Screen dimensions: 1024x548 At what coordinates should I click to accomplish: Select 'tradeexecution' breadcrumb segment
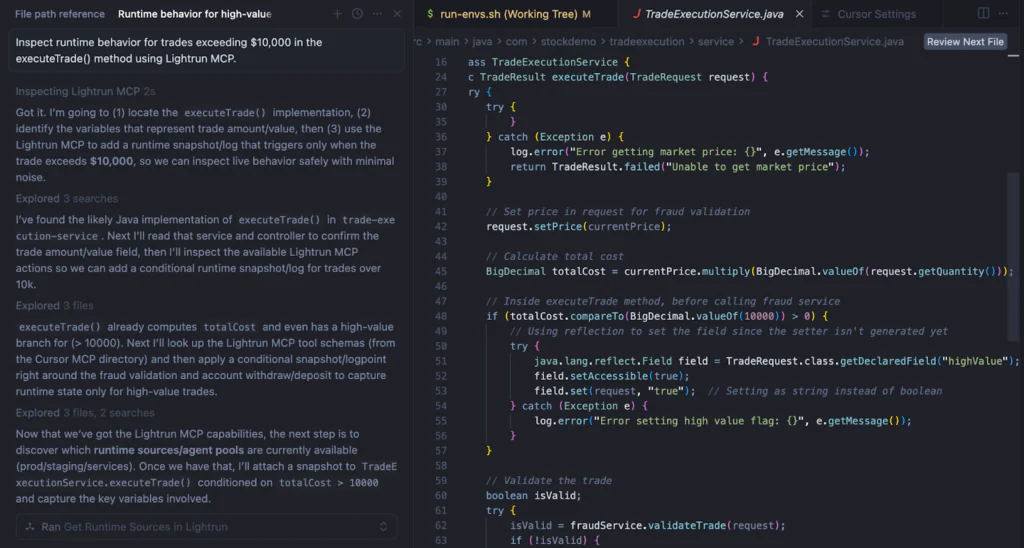647,42
